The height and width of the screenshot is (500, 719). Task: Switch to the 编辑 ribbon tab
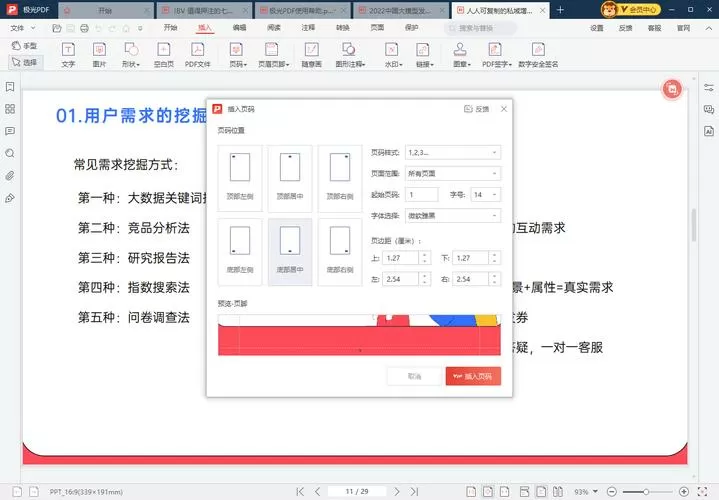[x=239, y=28]
